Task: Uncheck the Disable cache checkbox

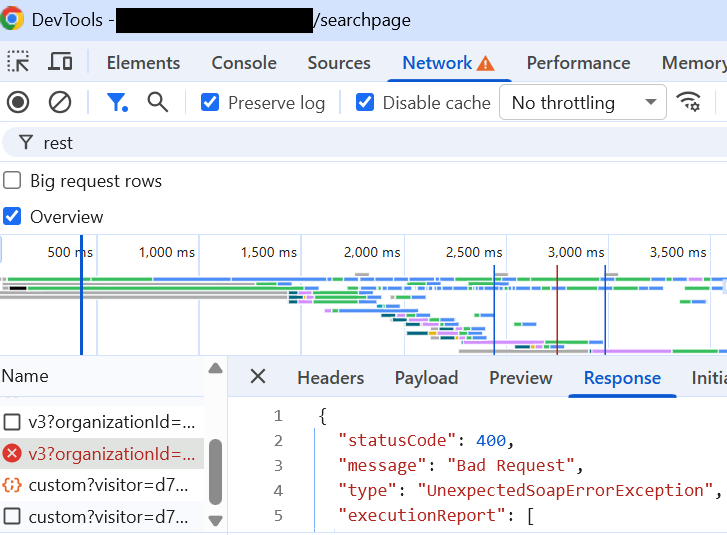Action: click(x=365, y=102)
